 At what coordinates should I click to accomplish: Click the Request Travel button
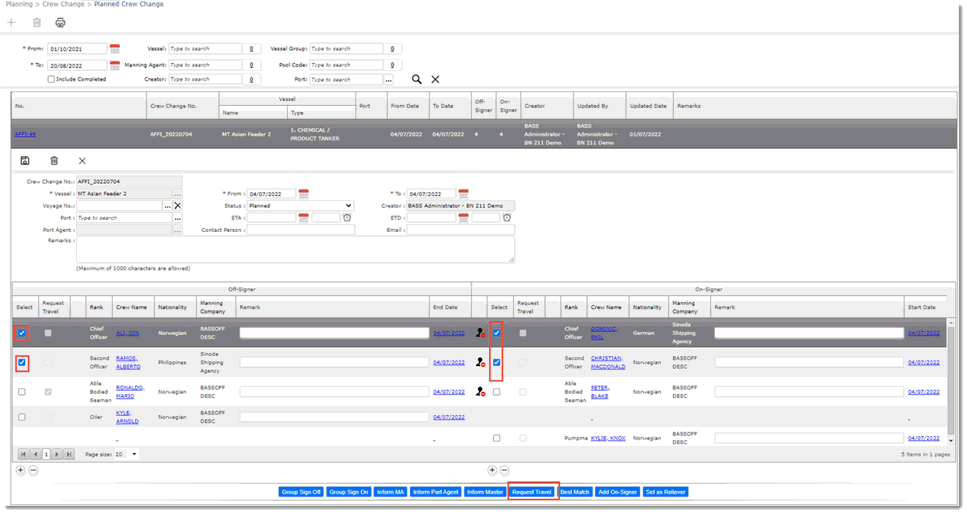click(532, 492)
